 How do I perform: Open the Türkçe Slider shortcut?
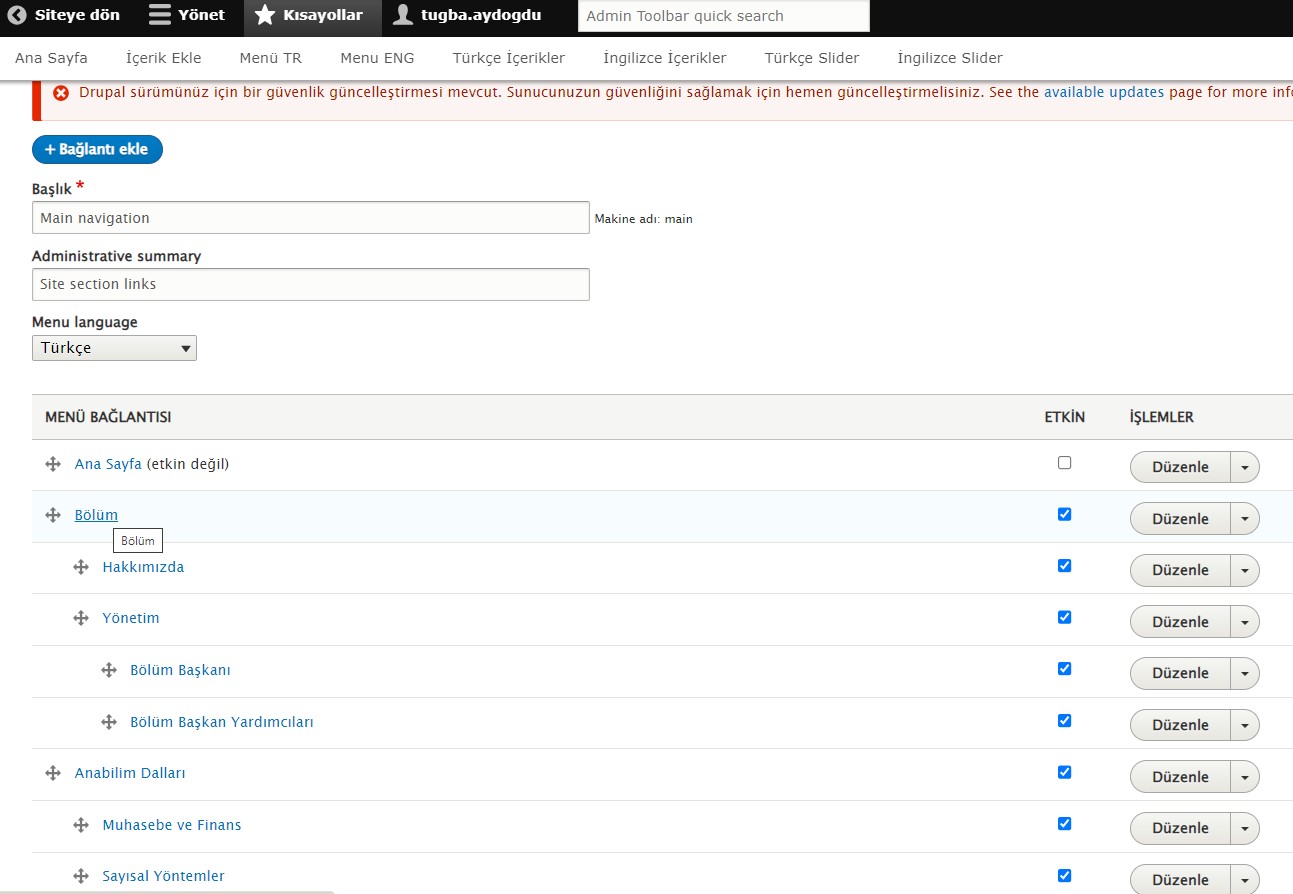click(812, 58)
